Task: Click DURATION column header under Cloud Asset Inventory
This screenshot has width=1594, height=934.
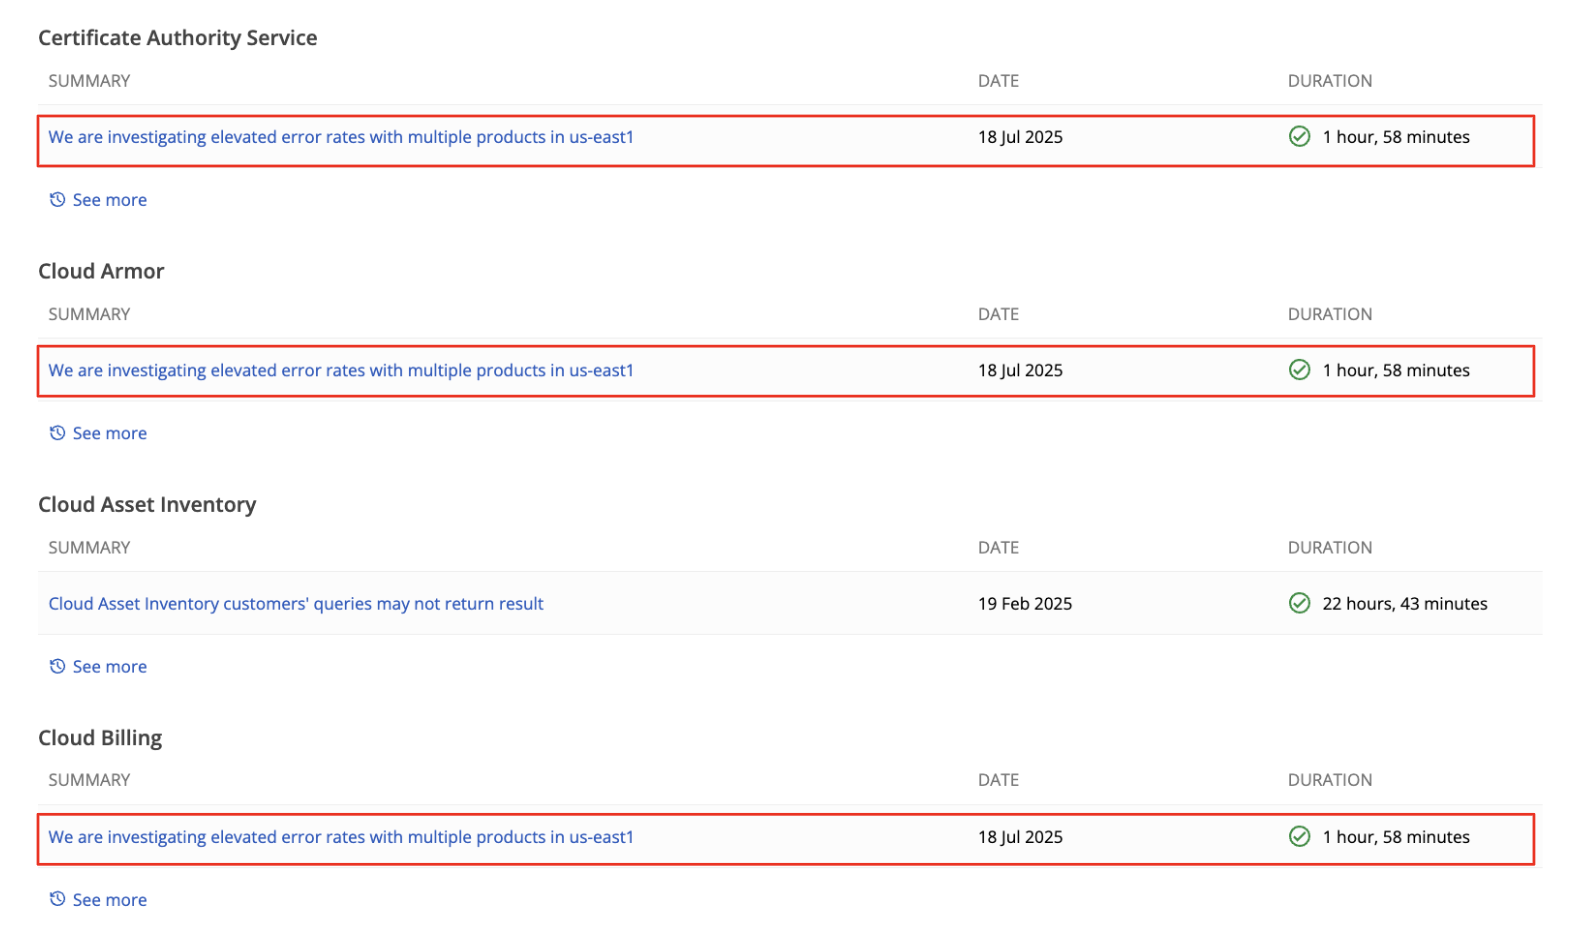Action: click(1330, 548)
